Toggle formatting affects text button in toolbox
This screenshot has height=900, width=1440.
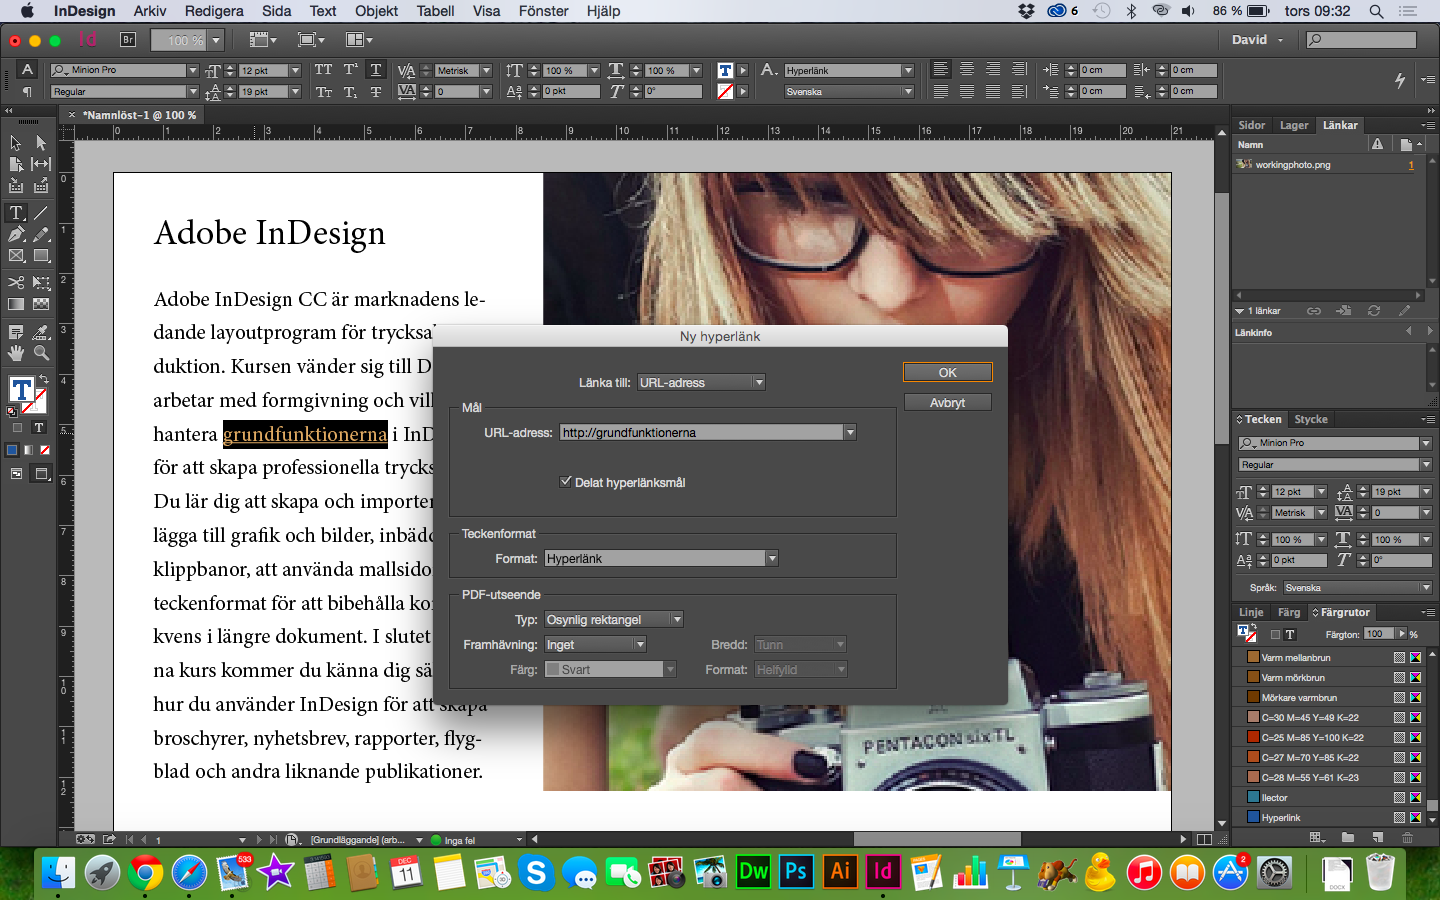(39, 428)
